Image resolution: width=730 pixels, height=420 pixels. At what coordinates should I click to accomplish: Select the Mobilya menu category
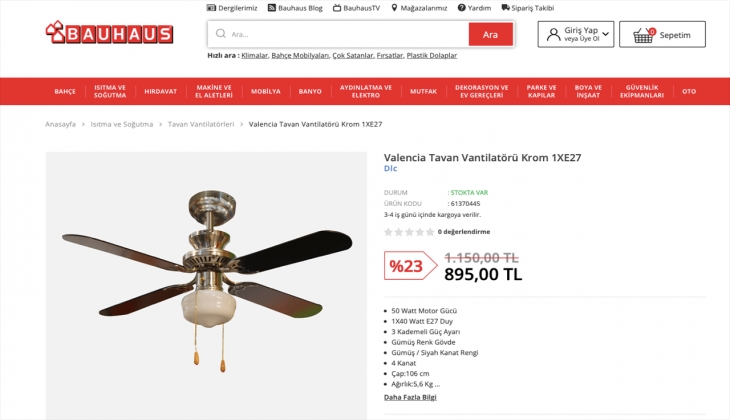pos(265,91)
